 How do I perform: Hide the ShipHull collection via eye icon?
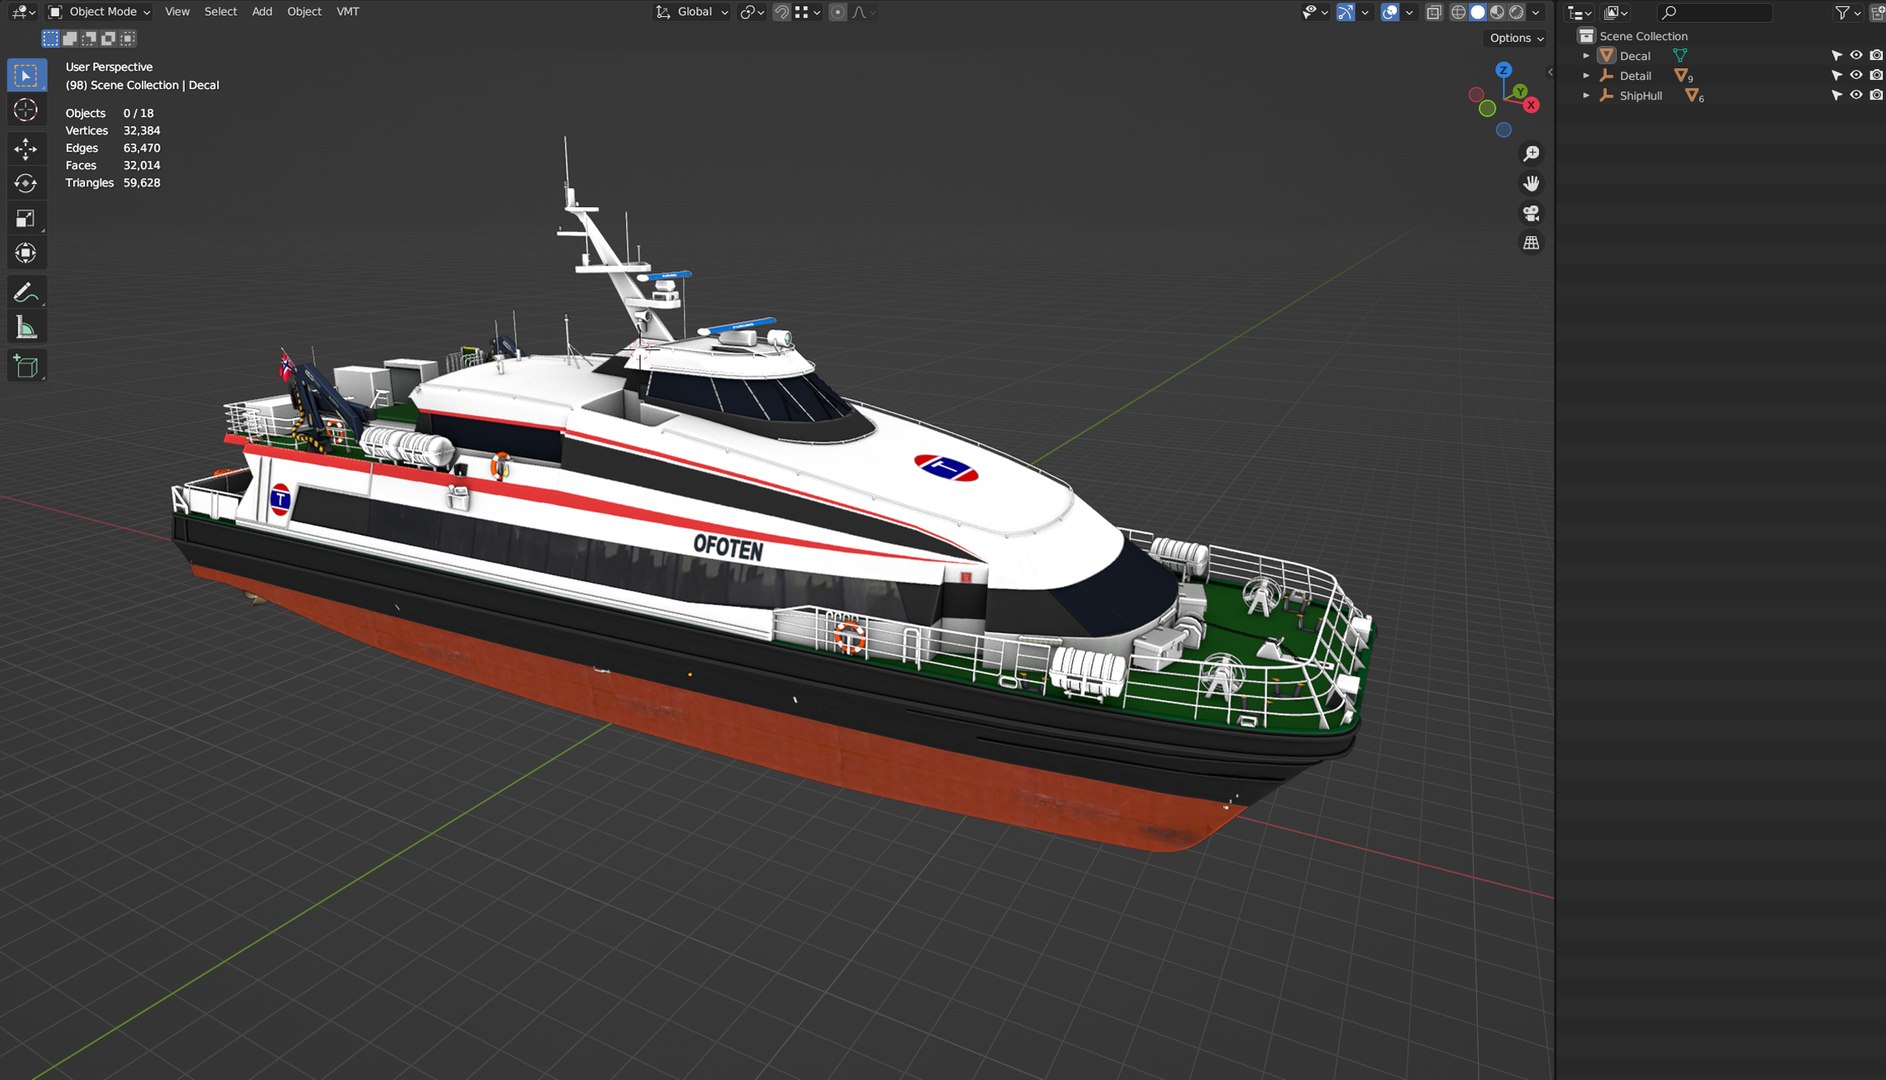pos(1856,95)
